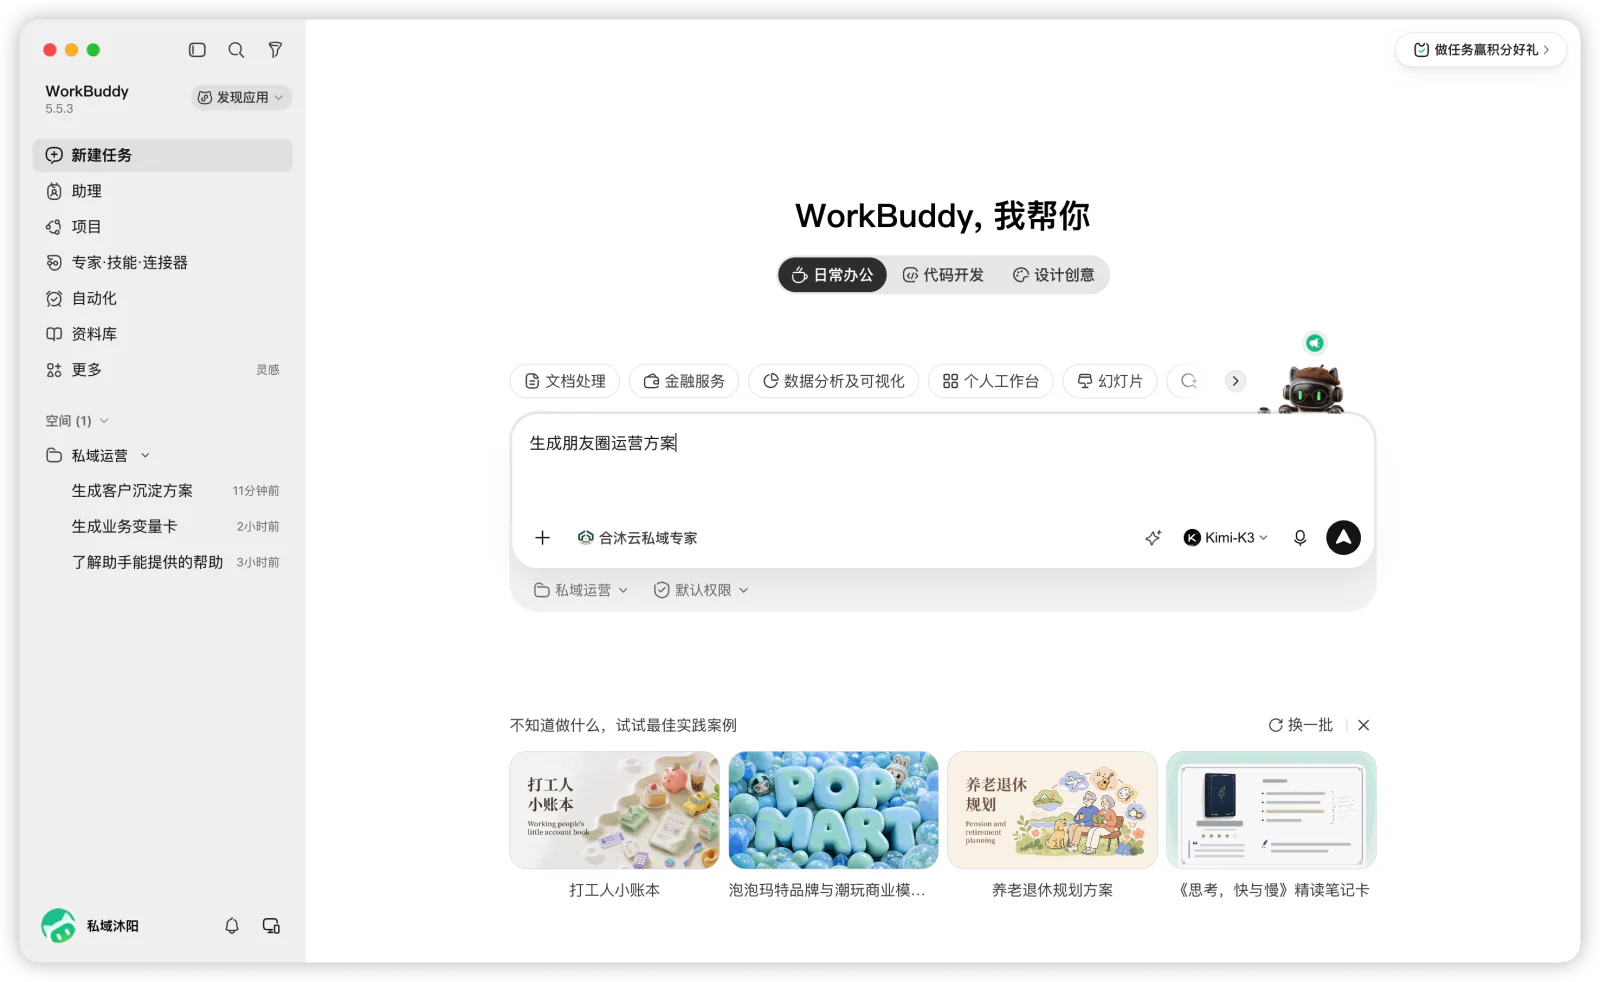Image resolution: width=1600 pixels, height=982 pixels.
Task: Open 助理 in the sidebar
Action: click(162, 191)
